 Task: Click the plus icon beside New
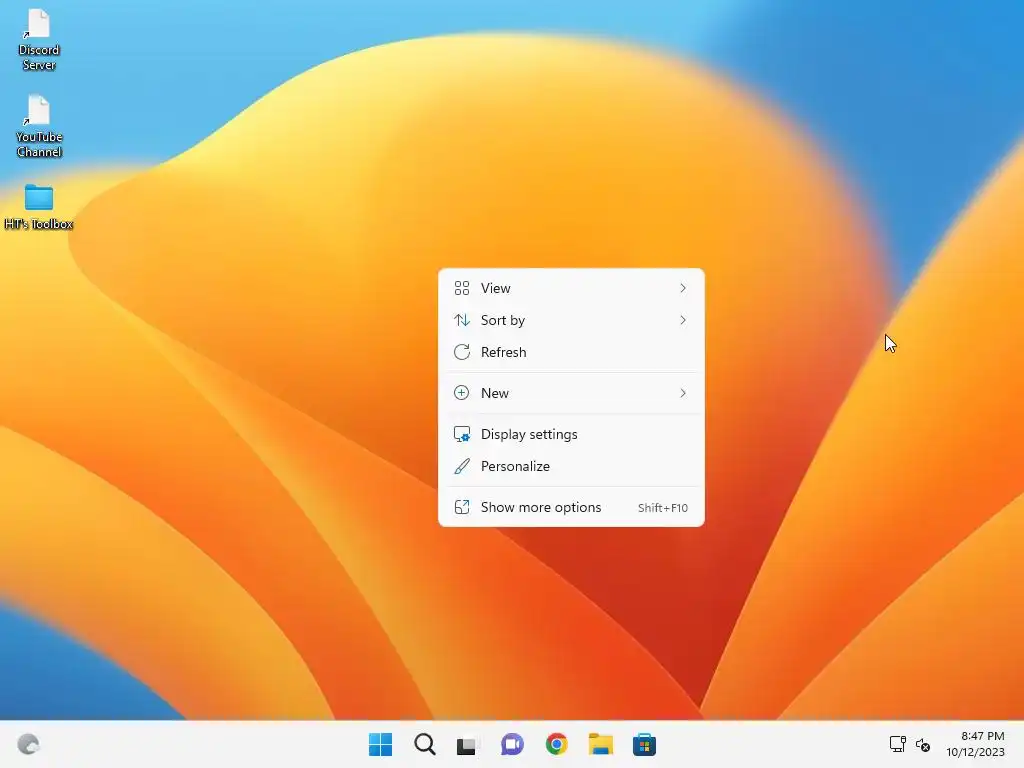pos(462,393)
